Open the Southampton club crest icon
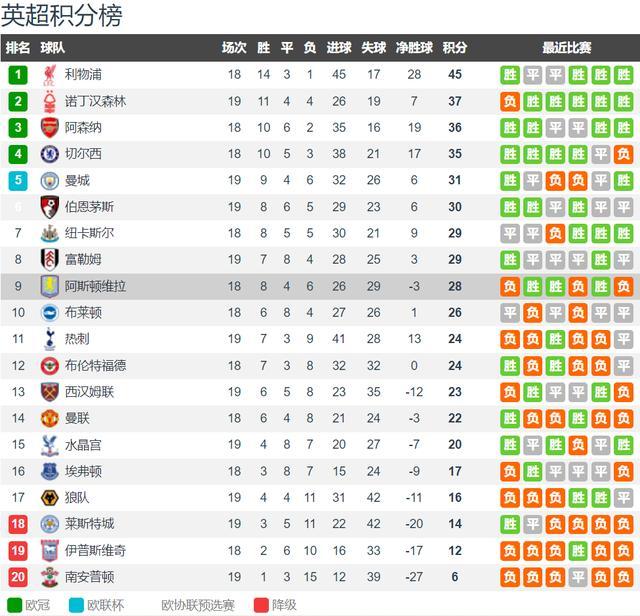The height and width of the screenshot is (616, 640). [x=49, y=577]
